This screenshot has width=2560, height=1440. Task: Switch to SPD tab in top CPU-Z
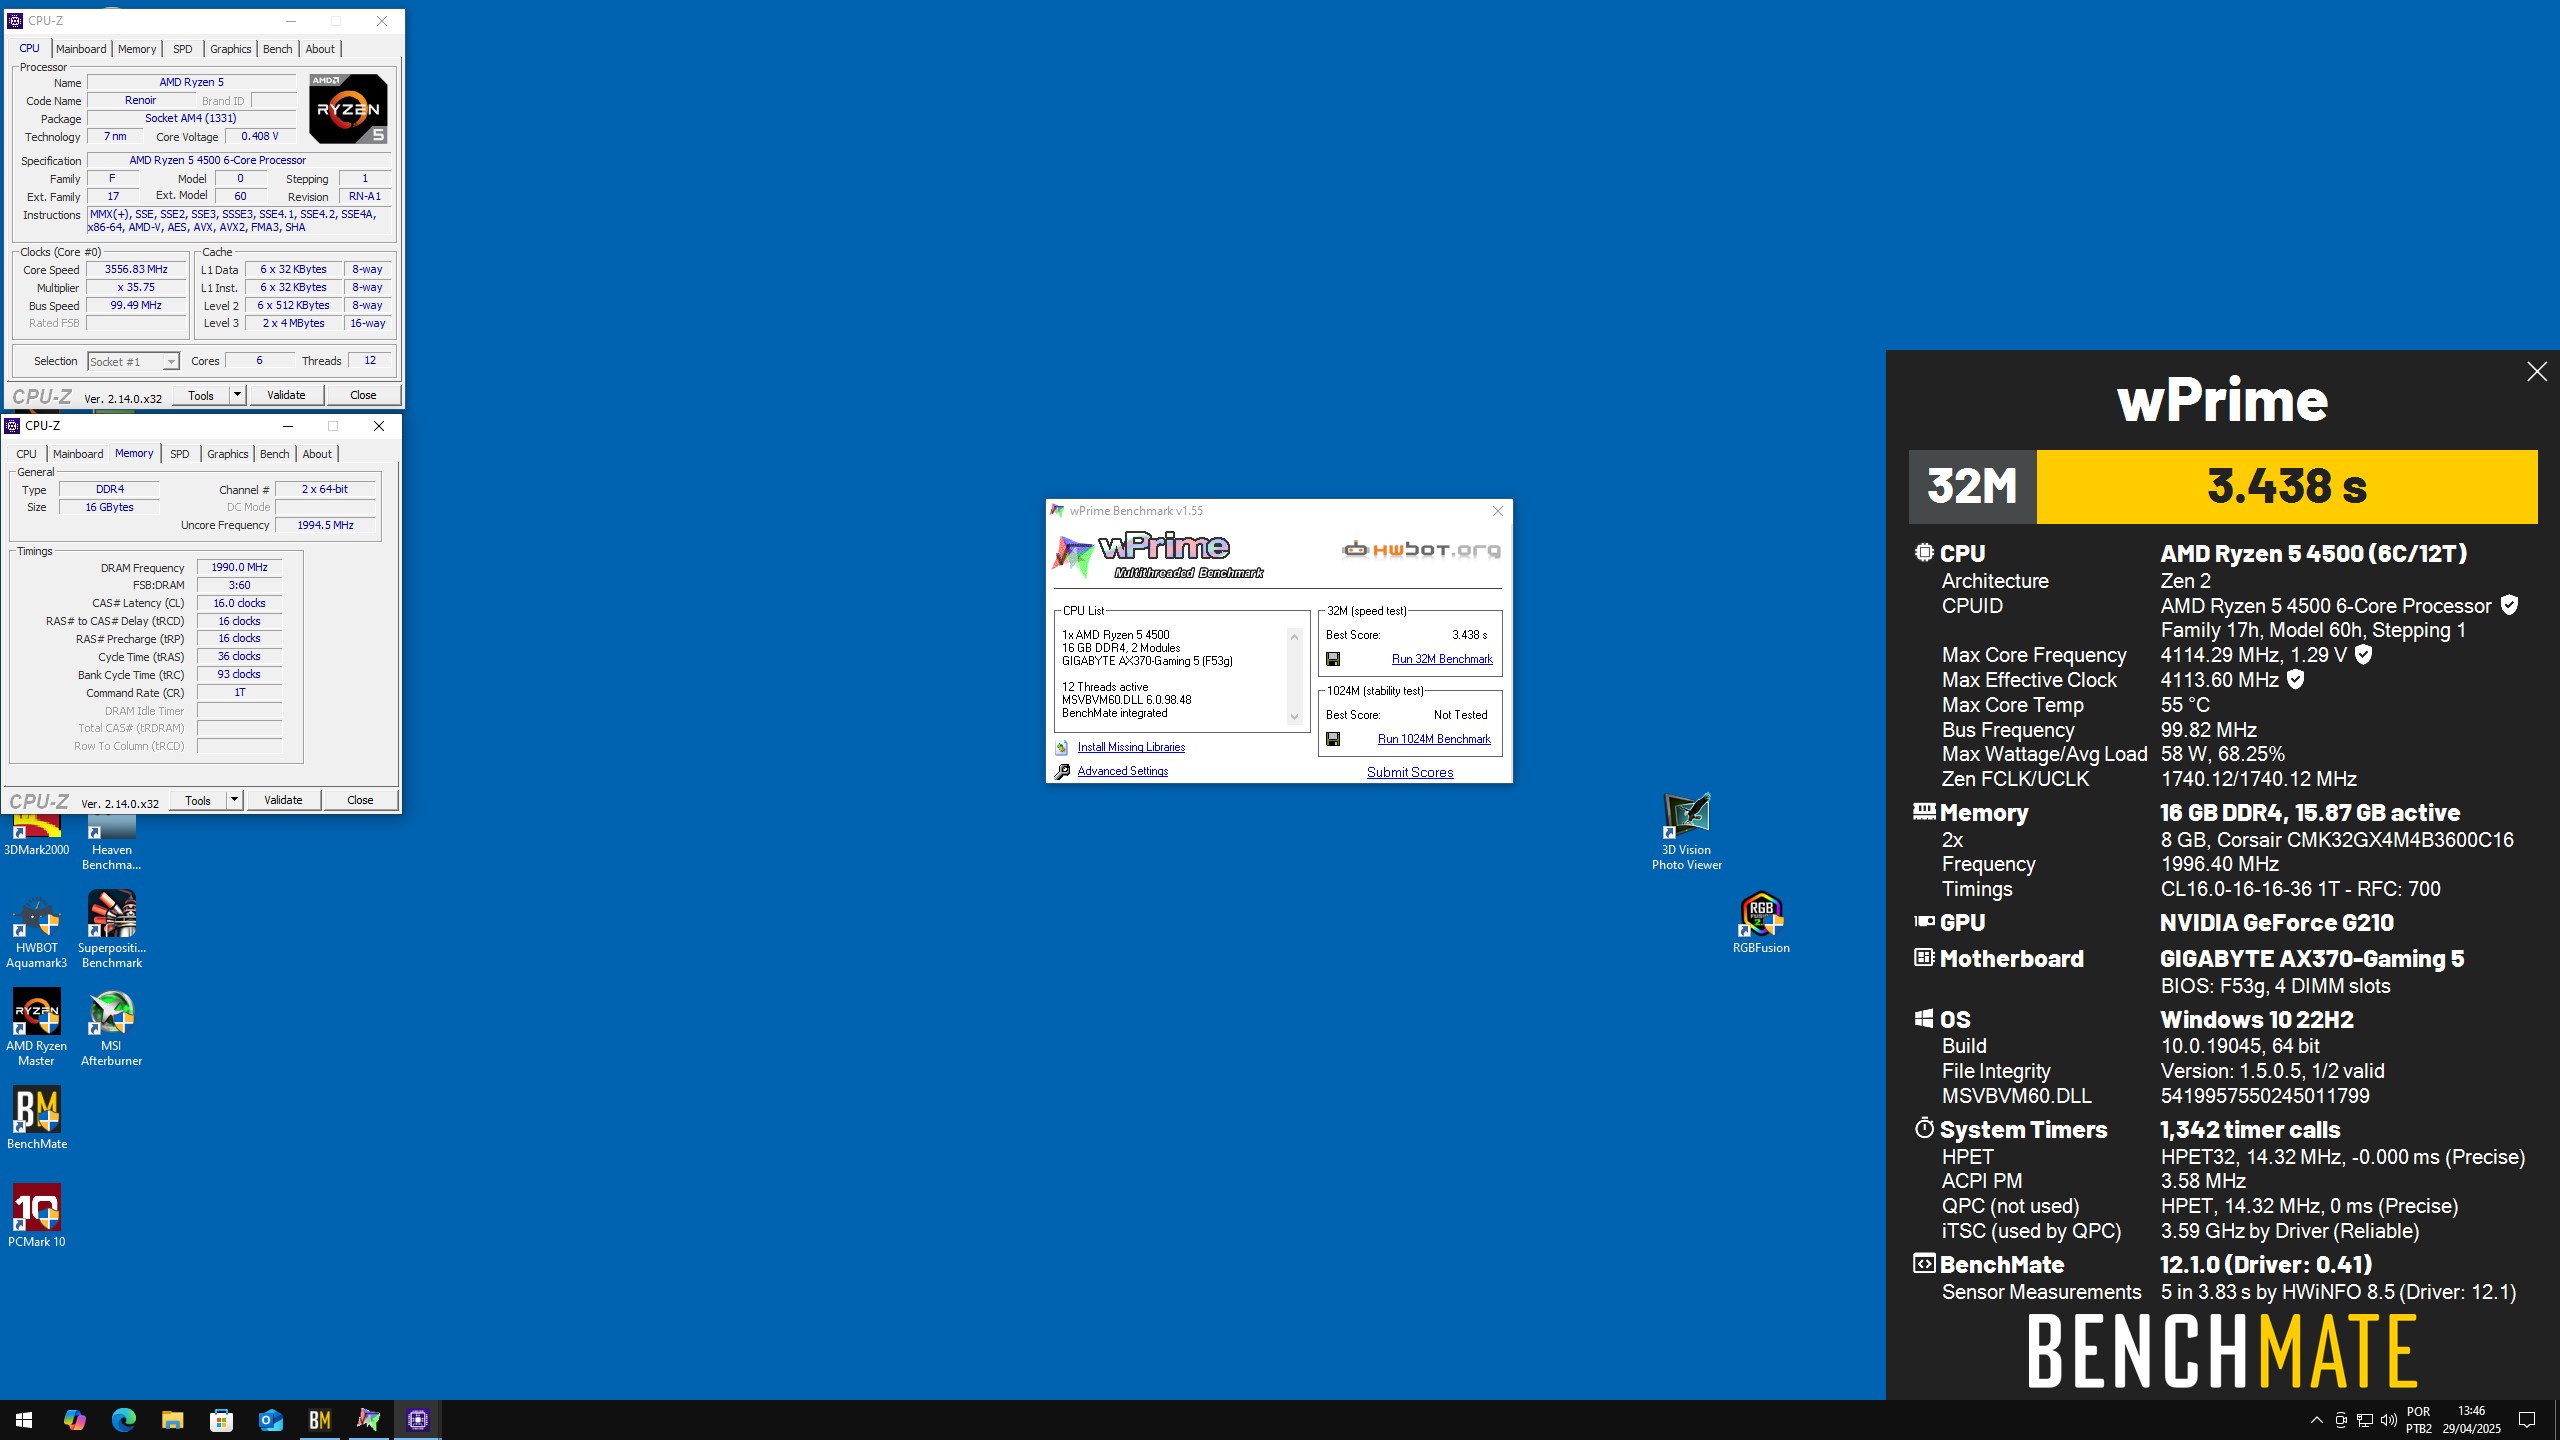183,49
